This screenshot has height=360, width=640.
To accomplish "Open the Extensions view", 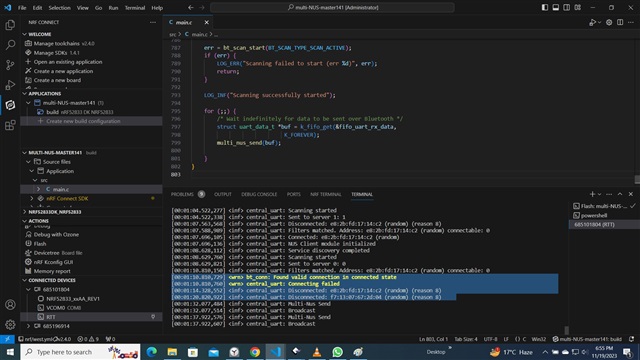I will pyautogui.click(x=10, y=125).
